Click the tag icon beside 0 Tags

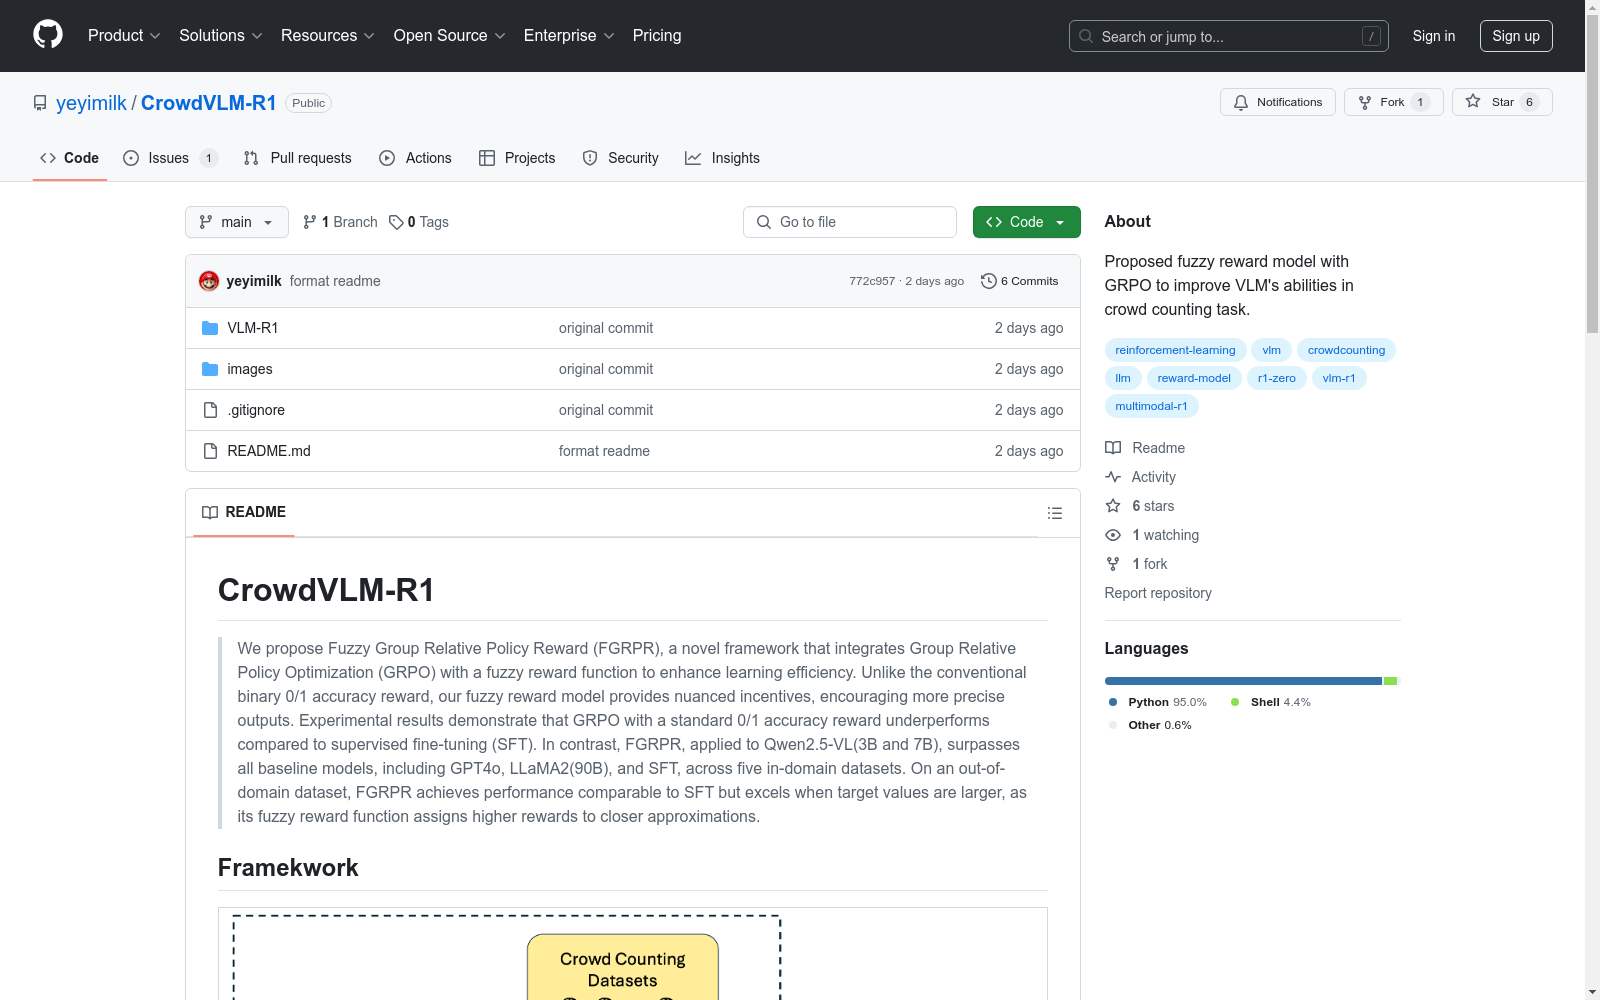point(396,222)
